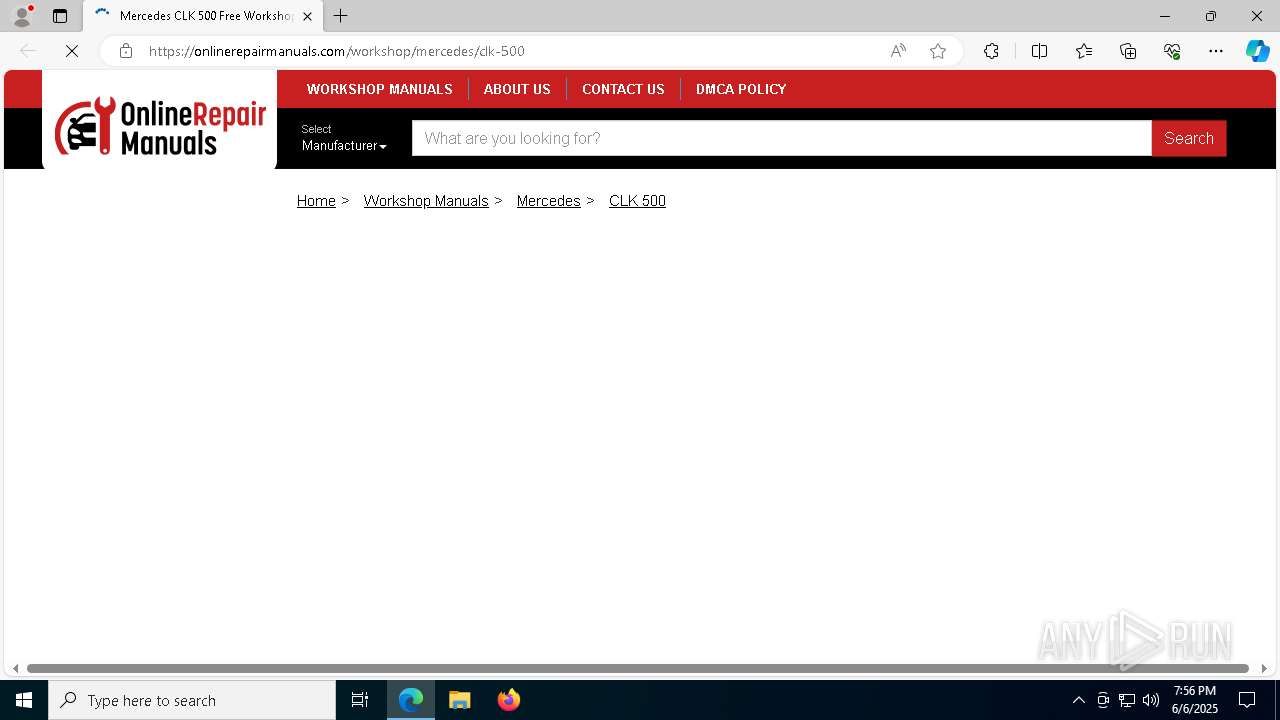Screen dimensions: 1280x720
Task: Click the Online Repair Manuals logo
Action: click(160, 126)
